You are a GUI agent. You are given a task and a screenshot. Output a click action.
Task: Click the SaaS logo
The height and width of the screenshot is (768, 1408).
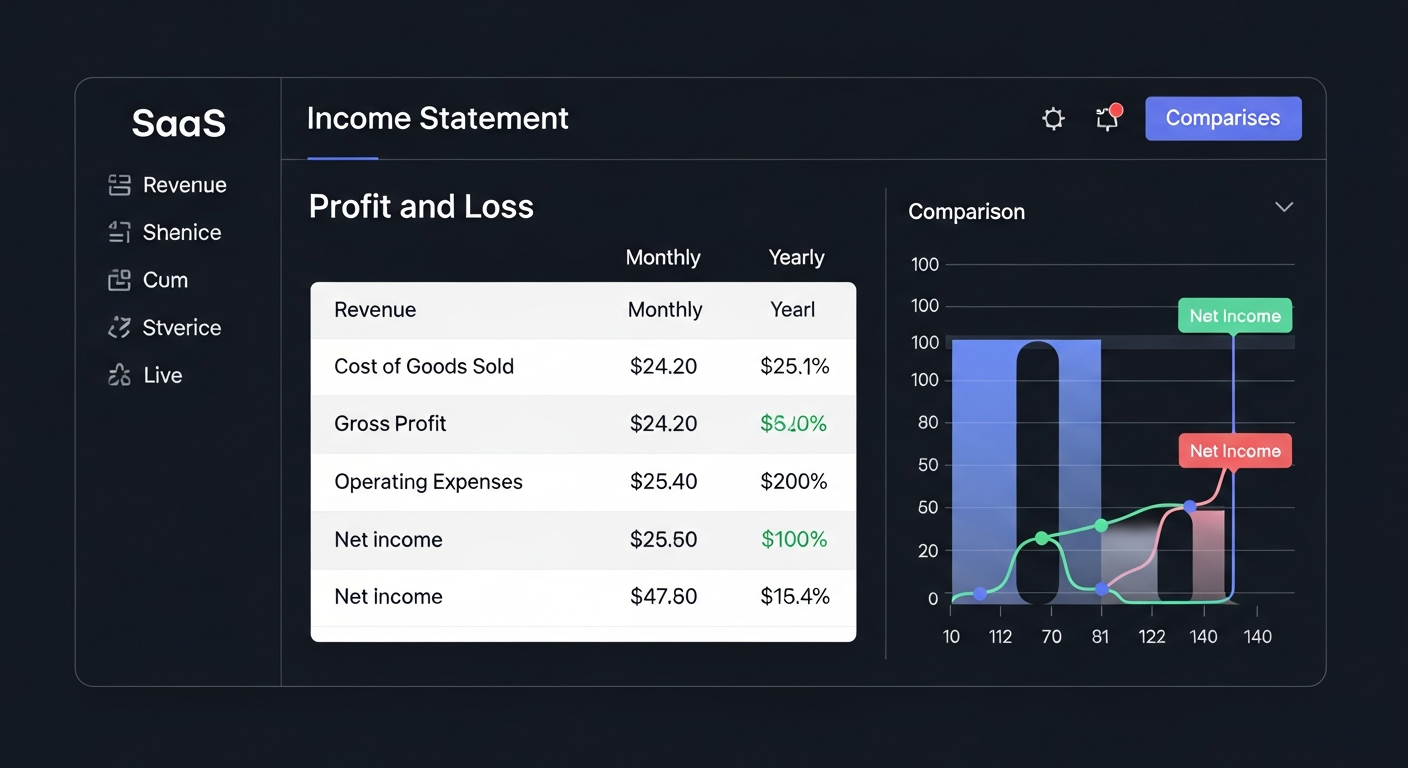(x=178, y=122)
